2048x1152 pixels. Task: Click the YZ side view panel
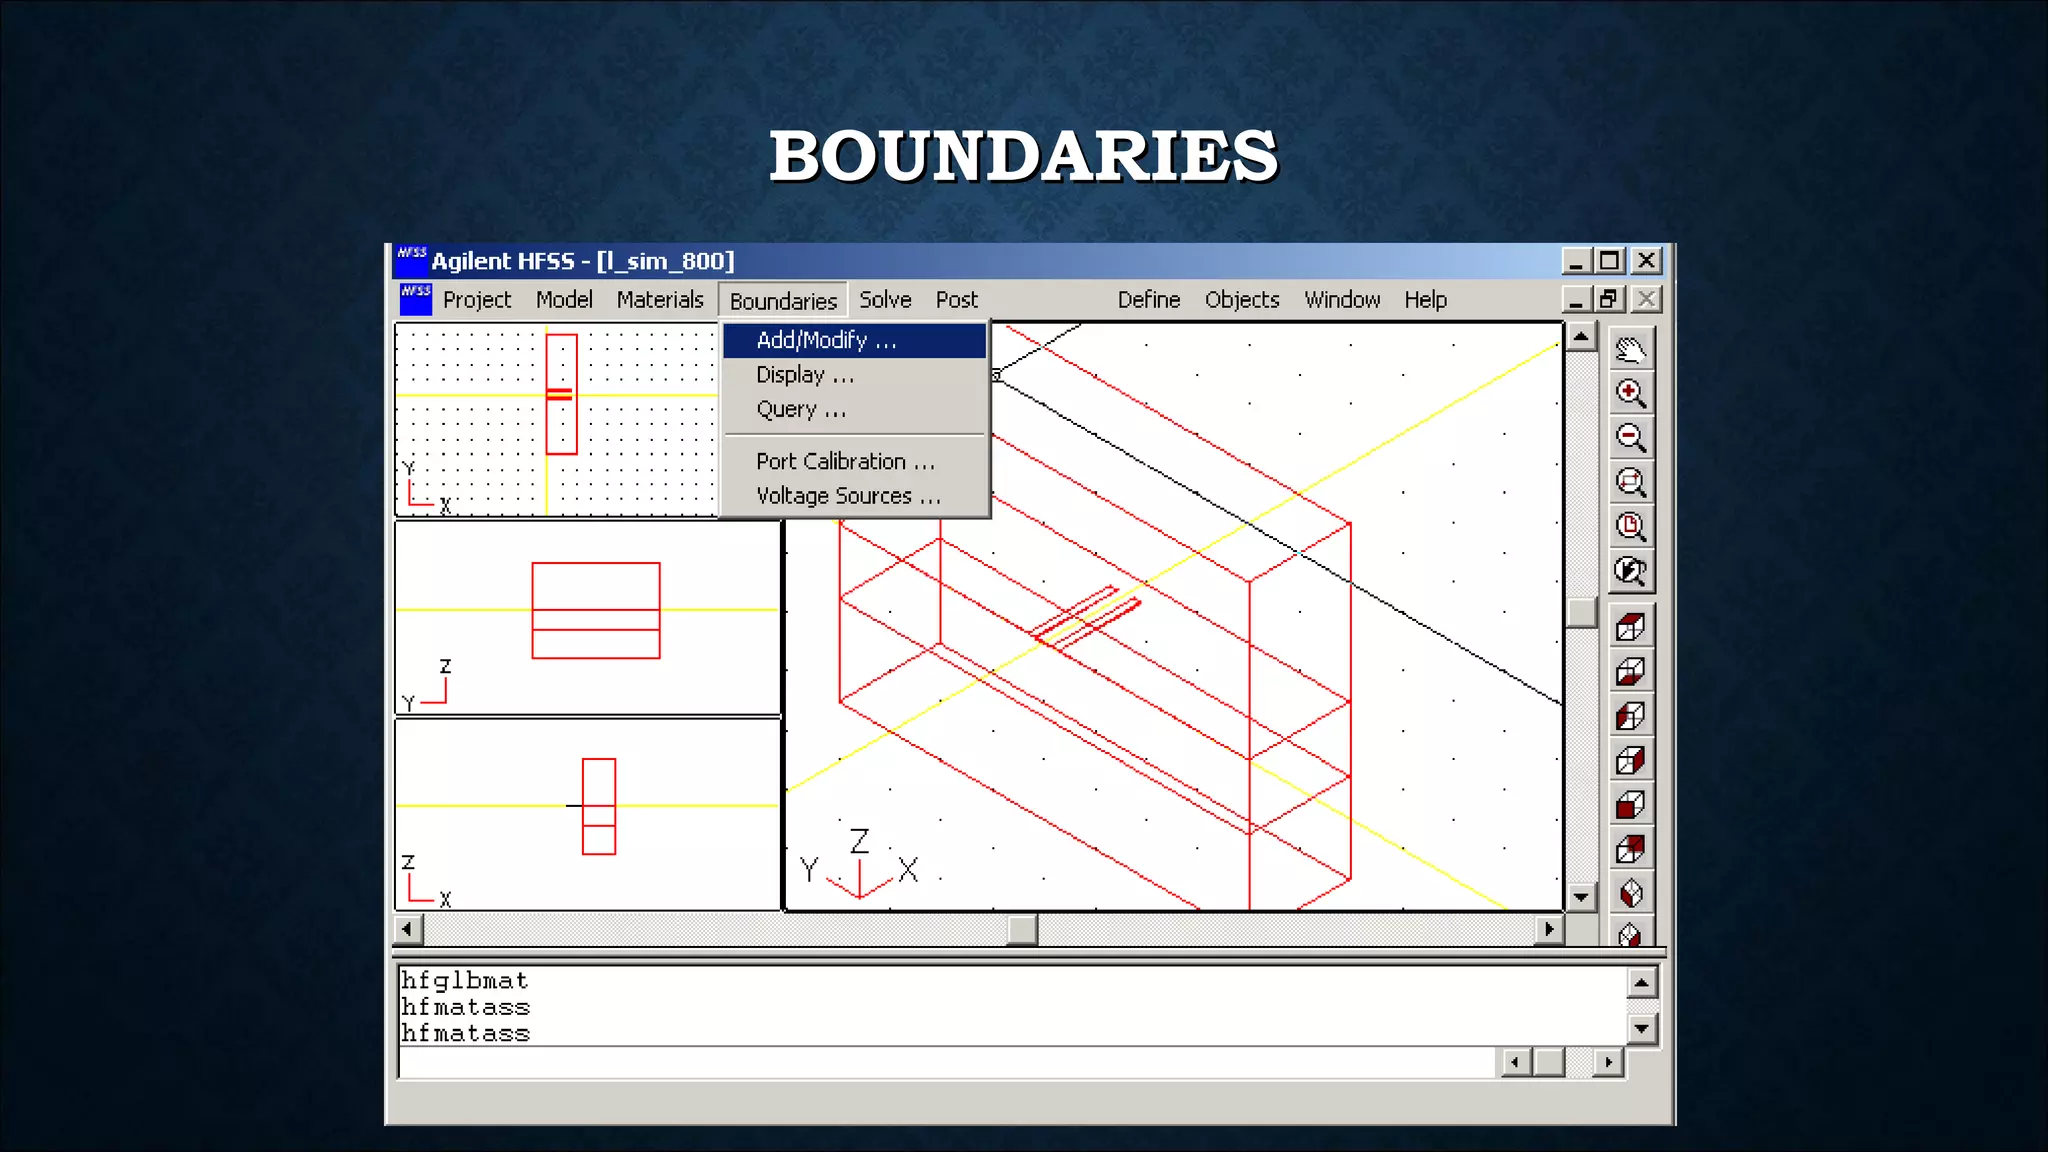tap(588, 618)
